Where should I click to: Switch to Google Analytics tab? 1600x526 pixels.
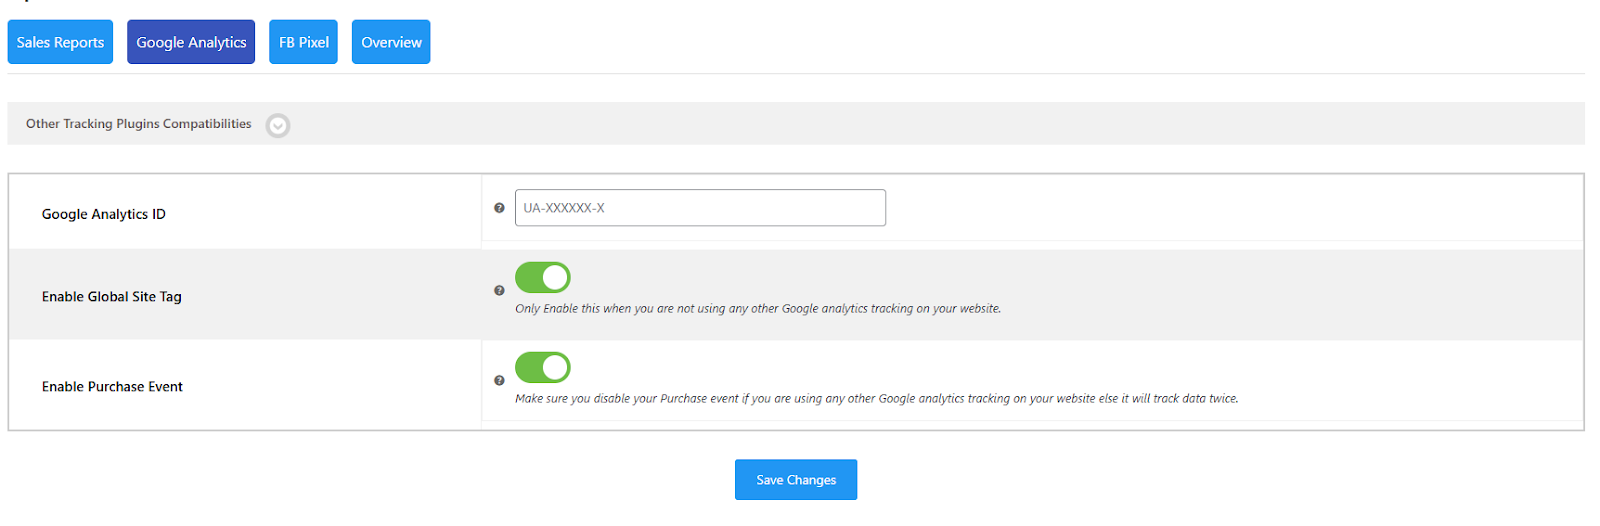(191, 42)
